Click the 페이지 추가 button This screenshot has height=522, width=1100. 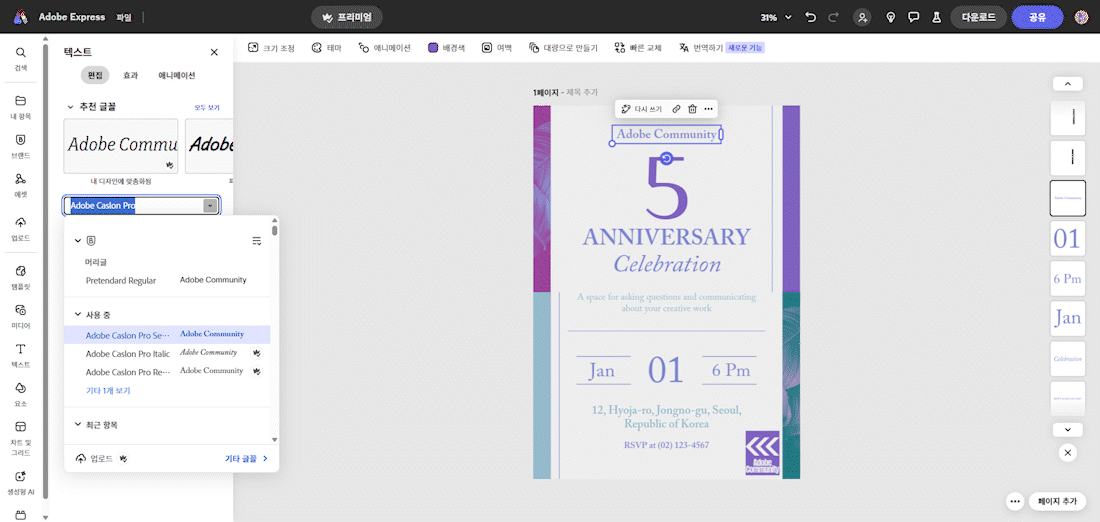pos(1059,501)
